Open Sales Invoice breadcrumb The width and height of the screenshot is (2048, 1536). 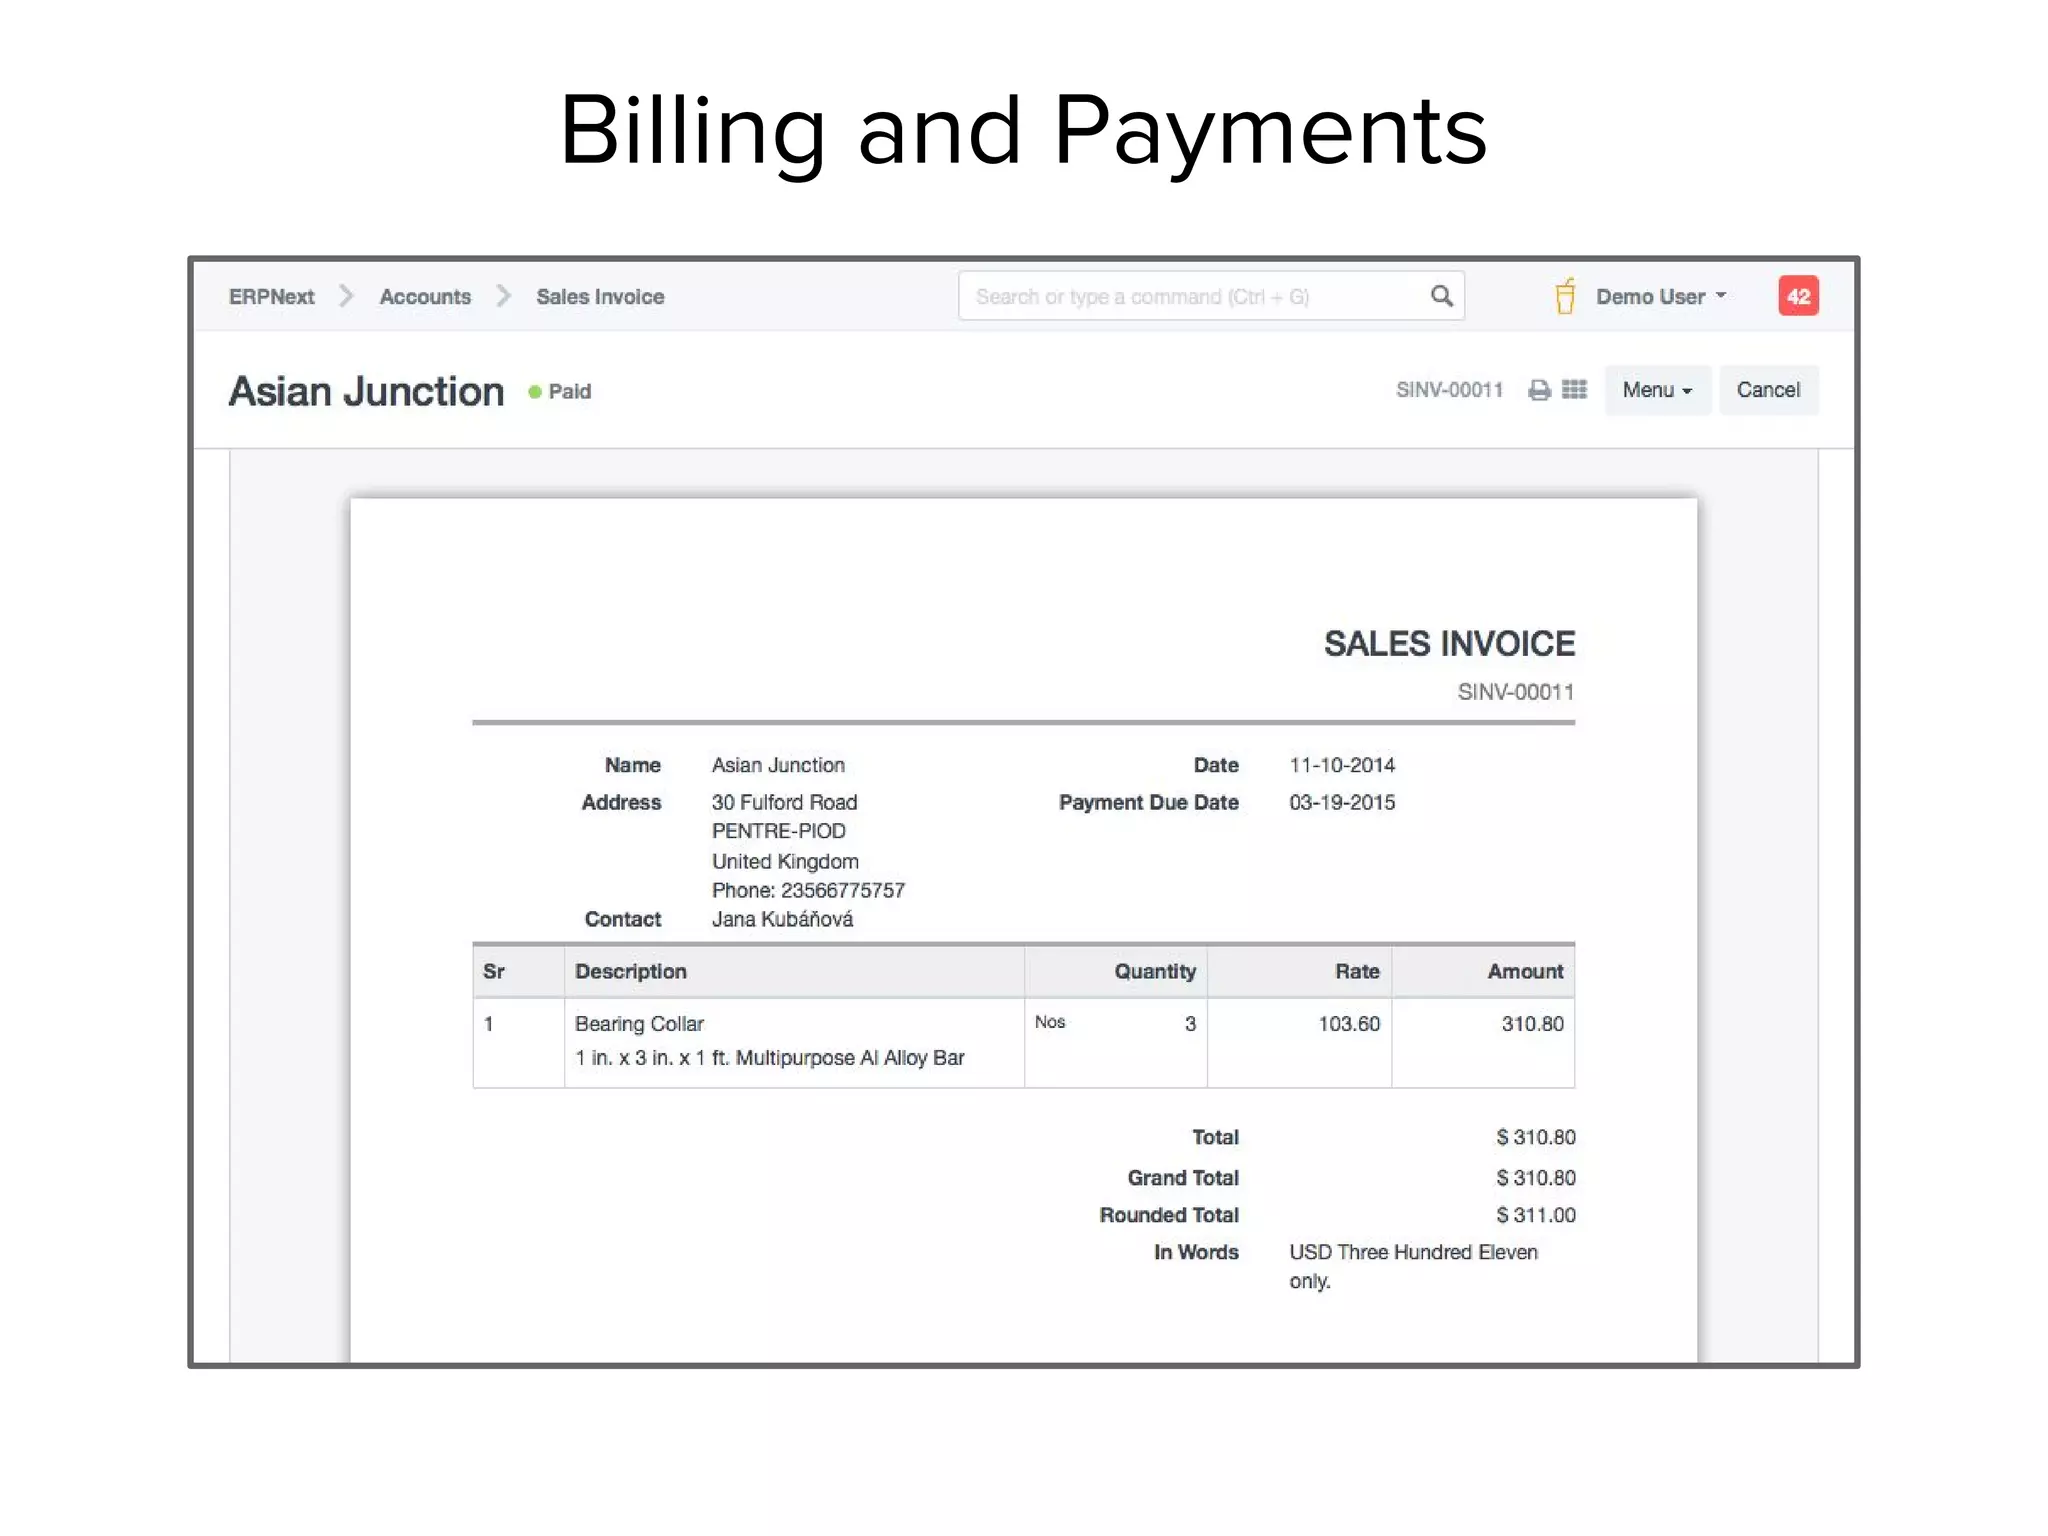[600, 296]
